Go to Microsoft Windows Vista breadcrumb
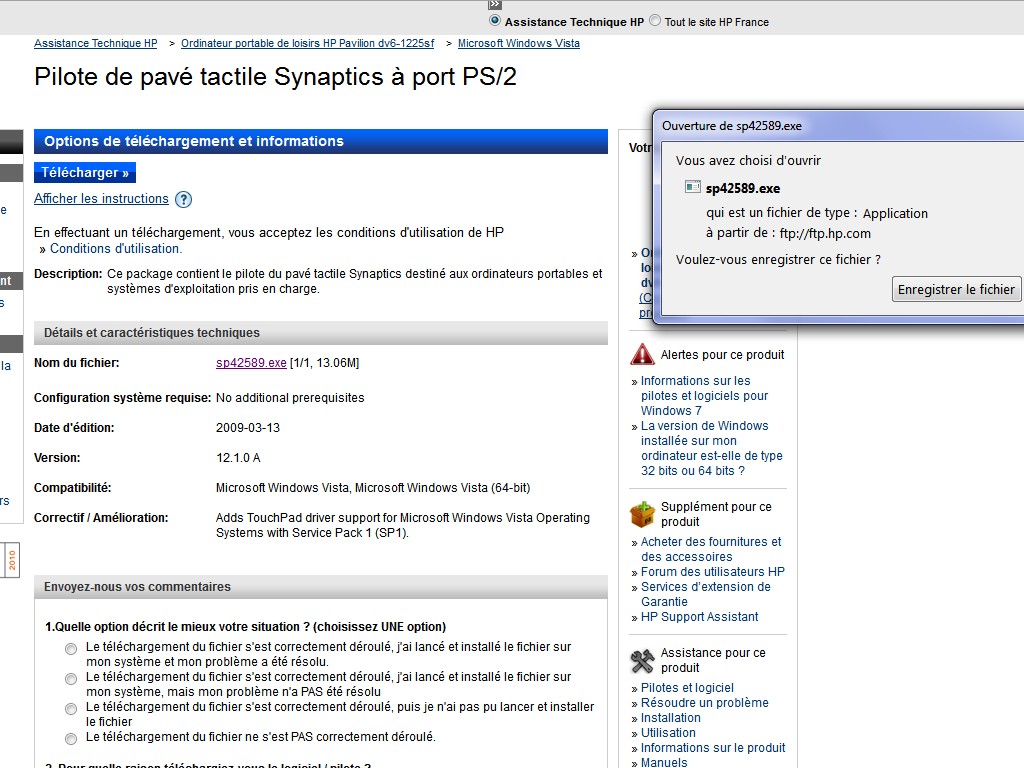 (x=518, y=44)
